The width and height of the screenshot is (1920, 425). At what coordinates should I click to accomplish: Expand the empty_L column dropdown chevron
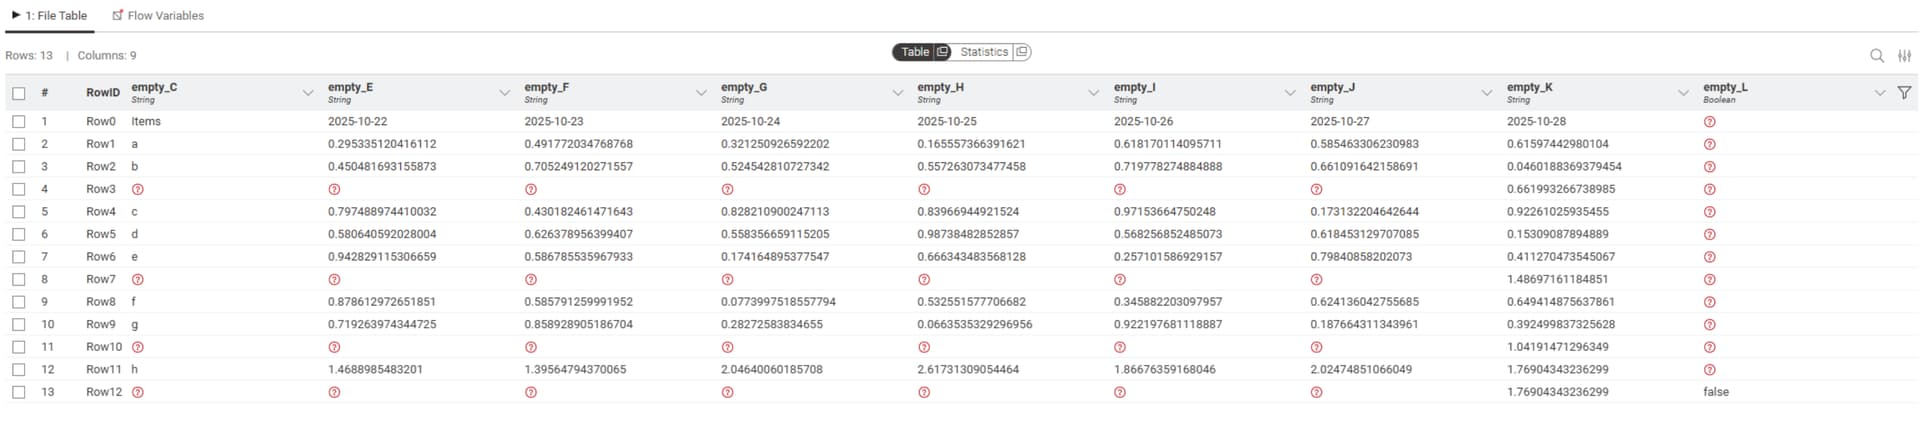[x=1879, y=93]
